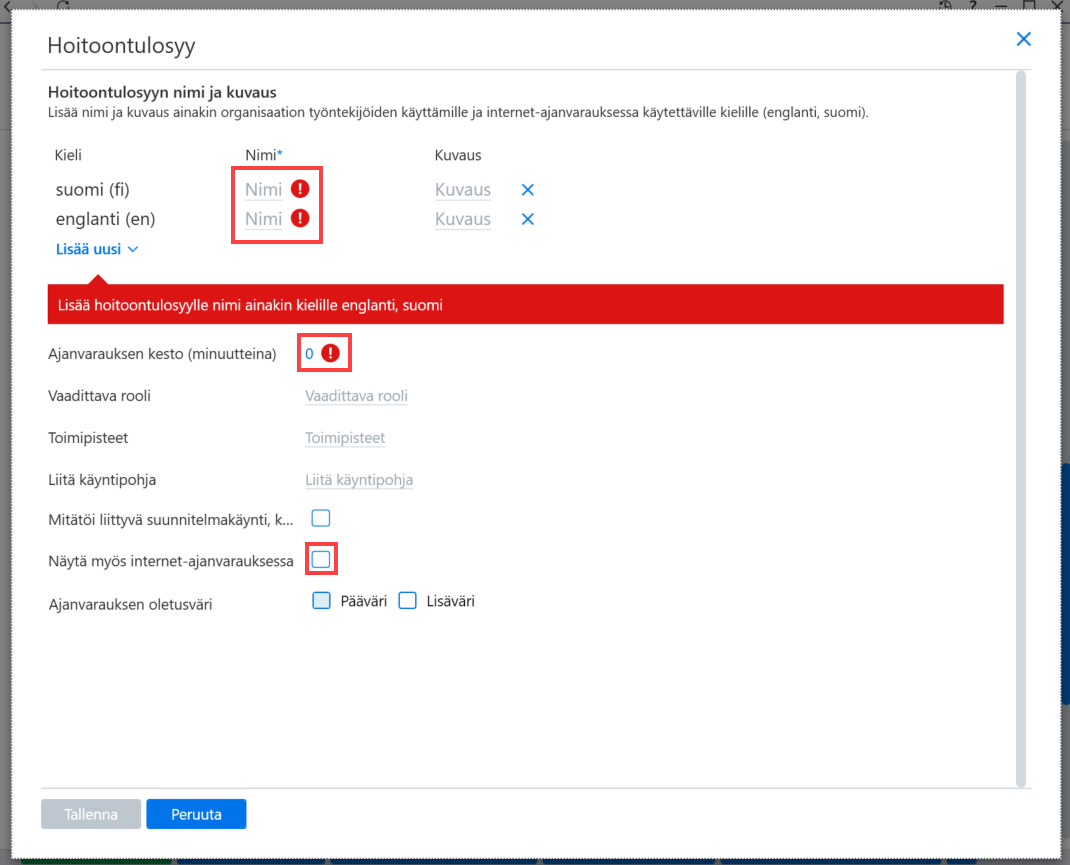Click the error icon beside englanti Nimi

point(300,218)
